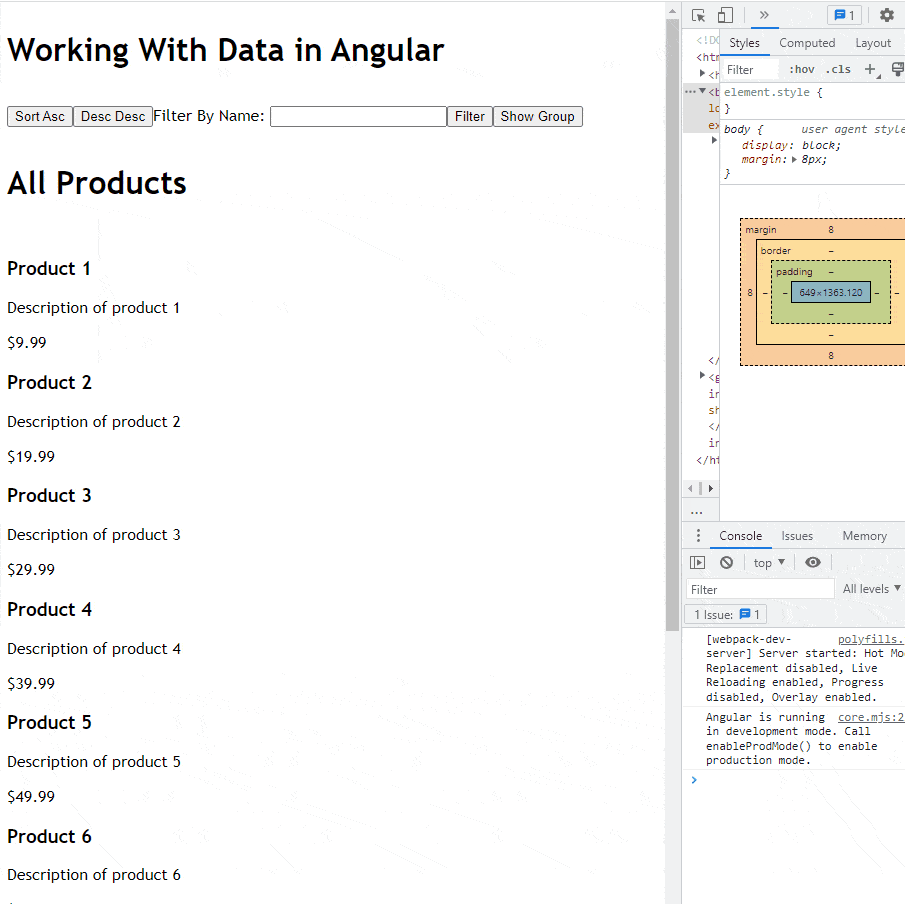
Task: Focus the Styles filter field
Action: click(750, 70)
